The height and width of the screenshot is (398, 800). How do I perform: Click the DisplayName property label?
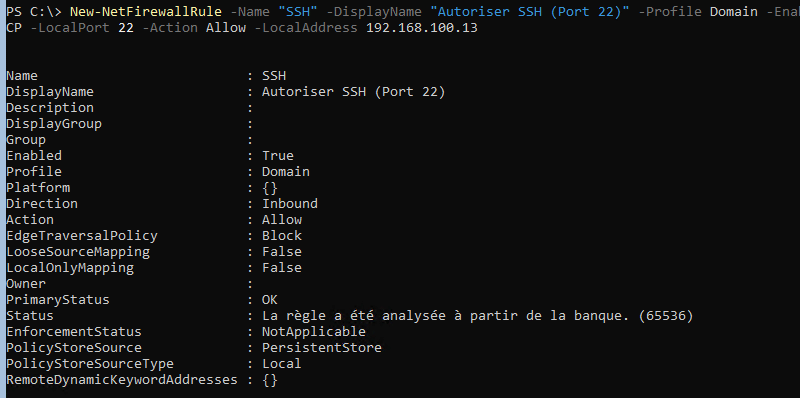point(50,92)
